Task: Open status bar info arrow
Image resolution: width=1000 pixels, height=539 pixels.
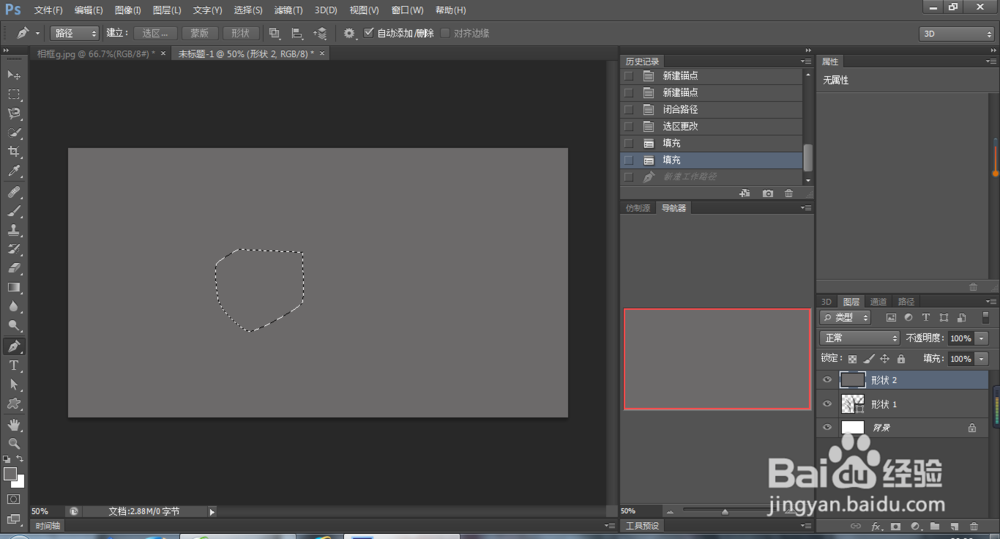Action: click(x=212, y=512)
